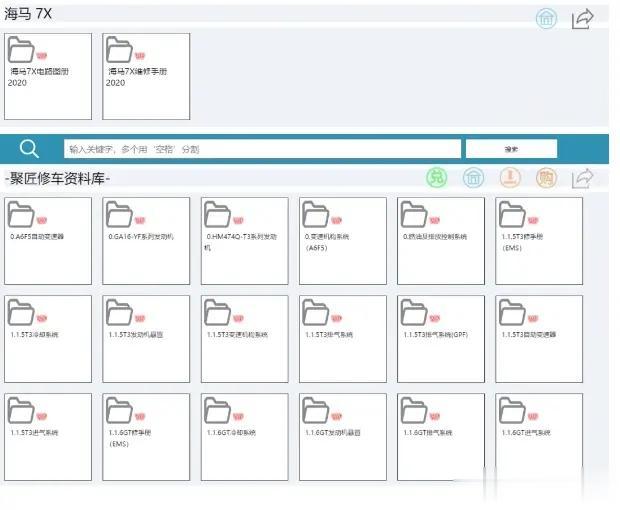Image resolution: width=620 pixels, height=510 pixels.
Task: Open folder 1.1.6GT排气系统
Action: tap(441, 437)
